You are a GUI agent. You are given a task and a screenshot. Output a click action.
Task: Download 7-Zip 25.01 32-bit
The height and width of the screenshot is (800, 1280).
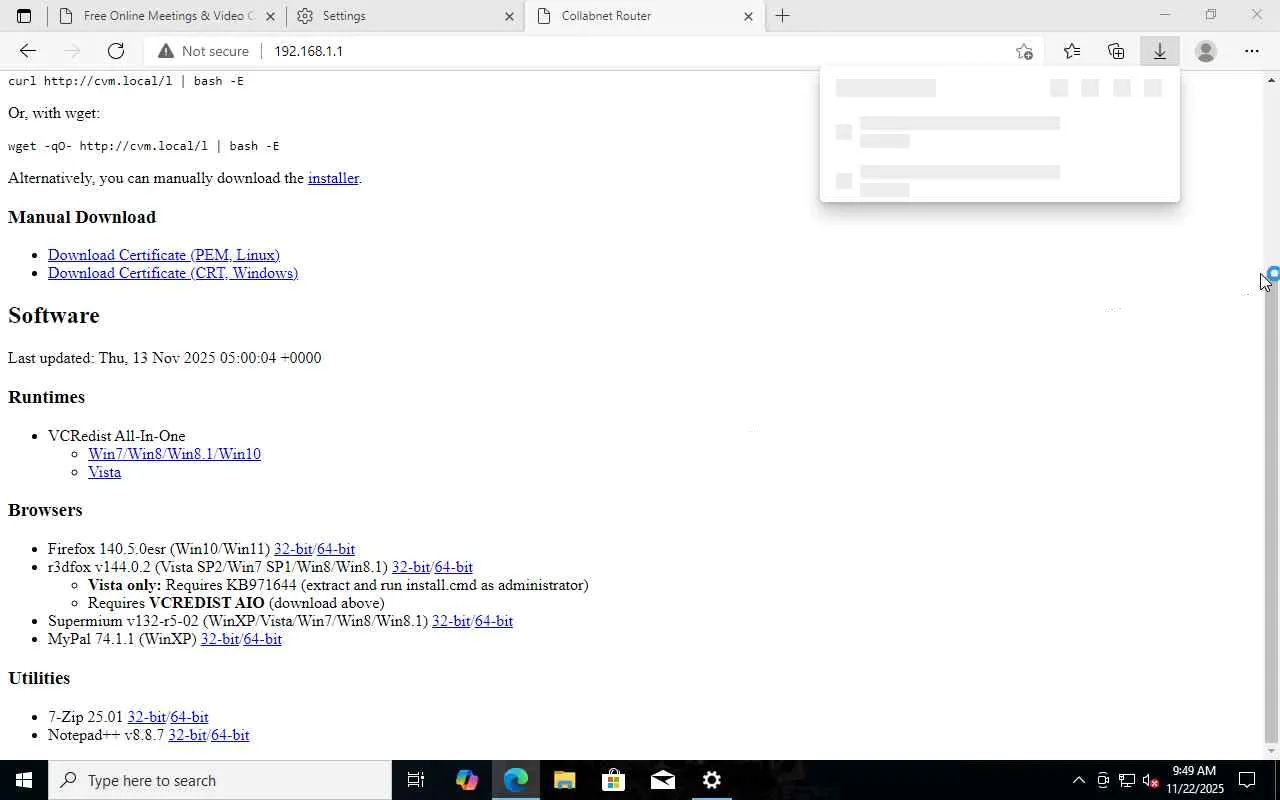(147, 717)
